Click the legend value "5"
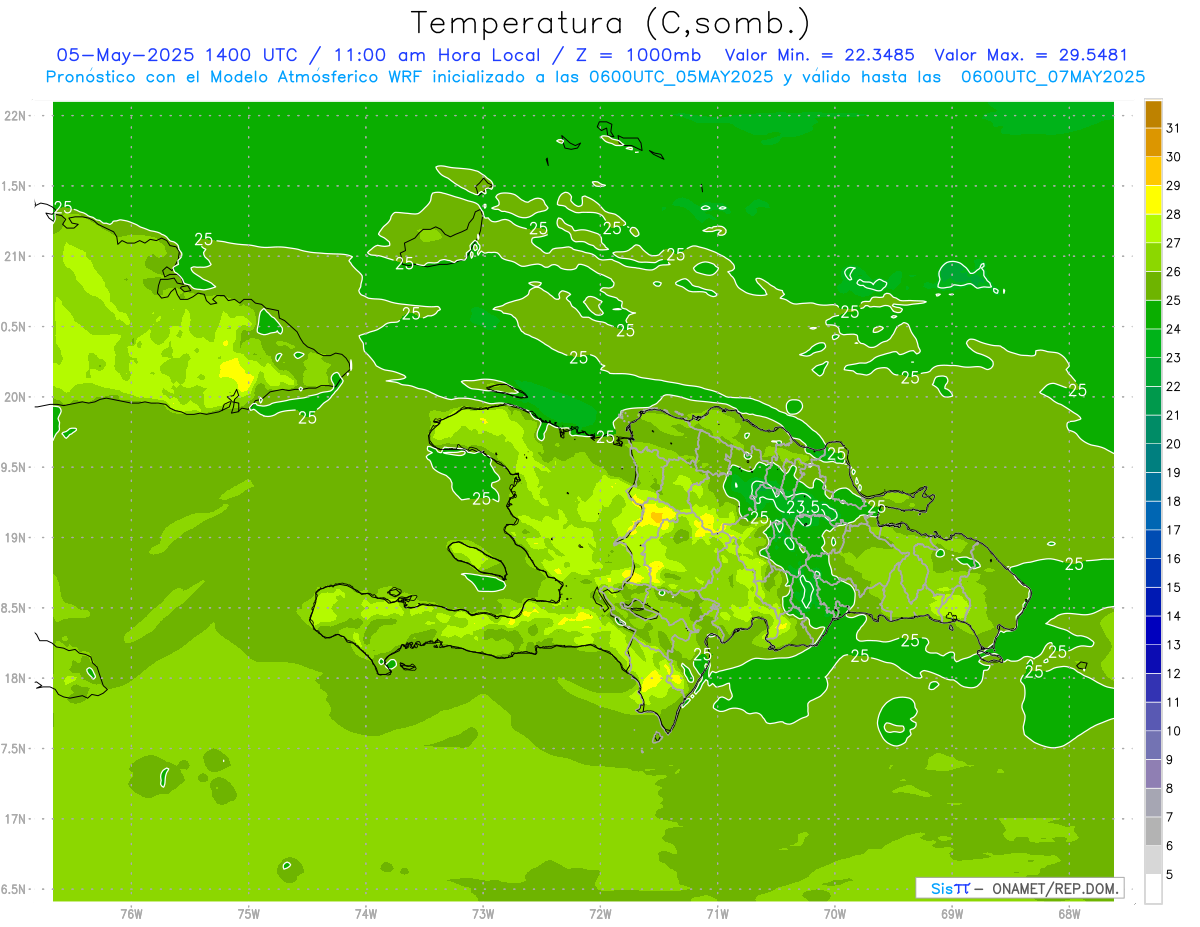1200x927 pixels. [1170, 874]
